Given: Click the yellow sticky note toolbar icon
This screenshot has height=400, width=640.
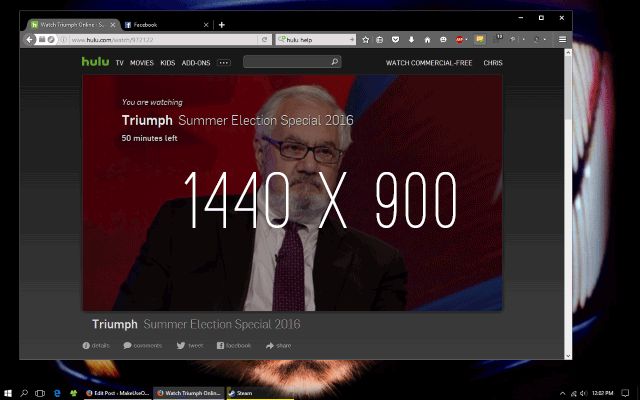Looking at the screenshot, I should [480, 39].
